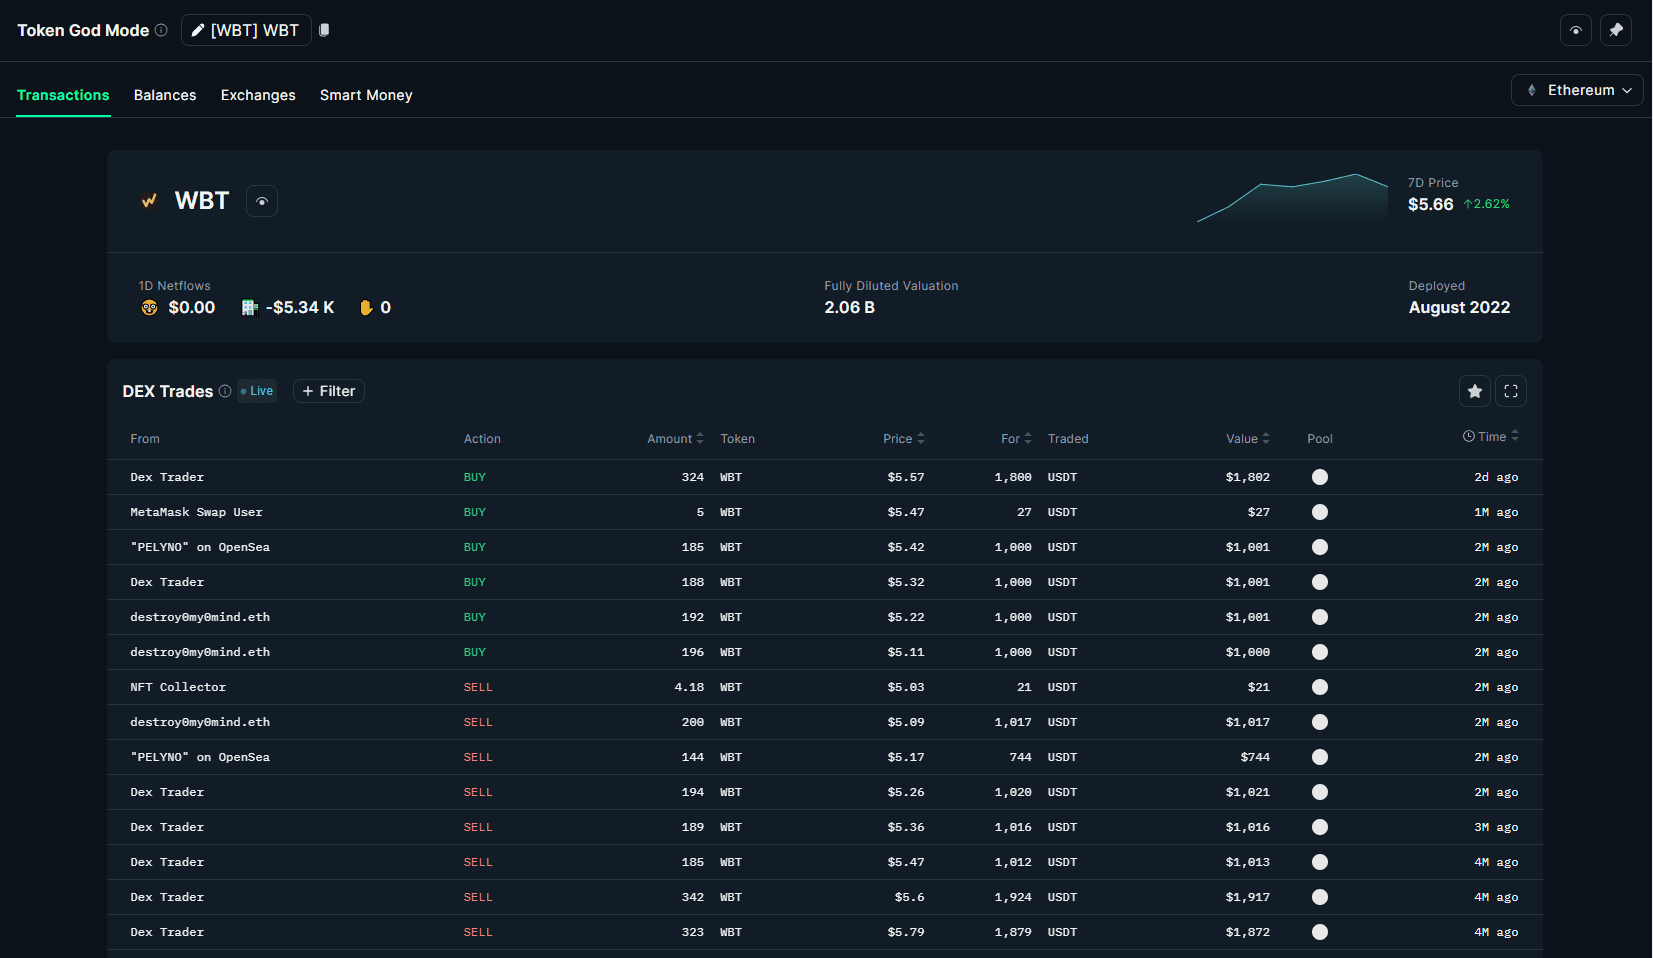1653x958 pixels.
Task: Click the DEX Trades info icon
Action: [x=224, y=391]
